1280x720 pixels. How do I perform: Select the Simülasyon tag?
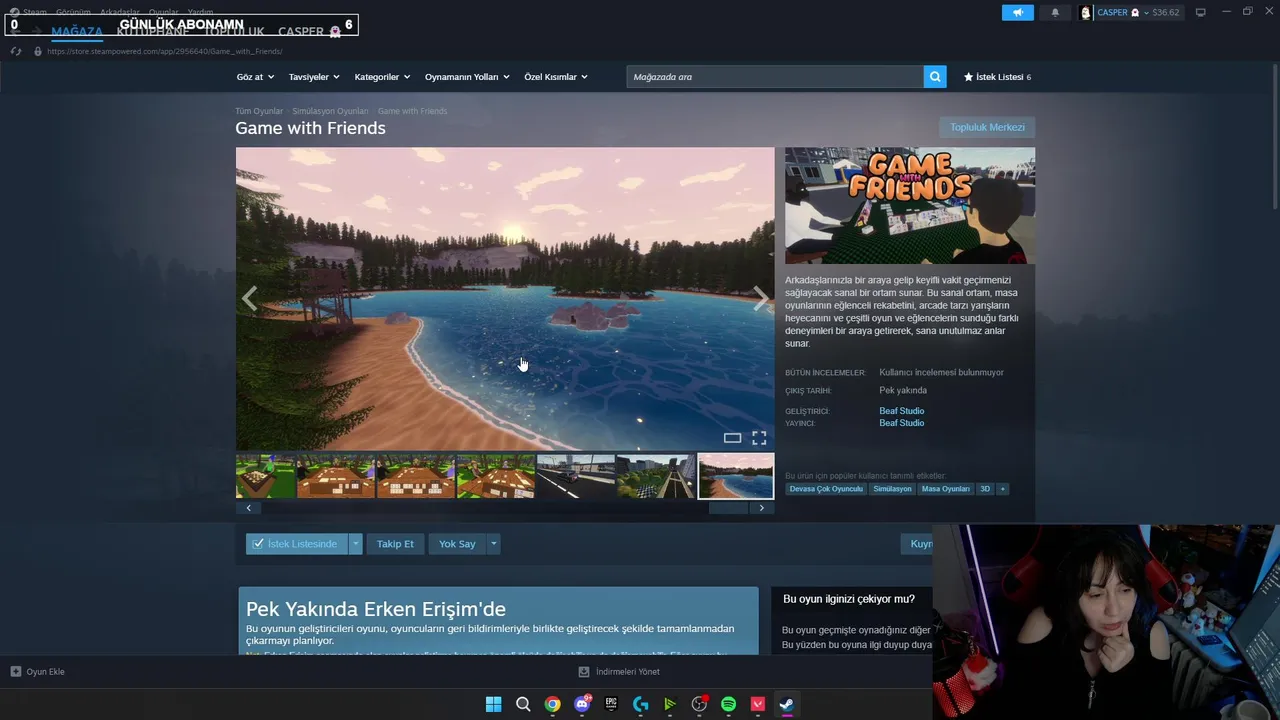click(x=892, y=489)
